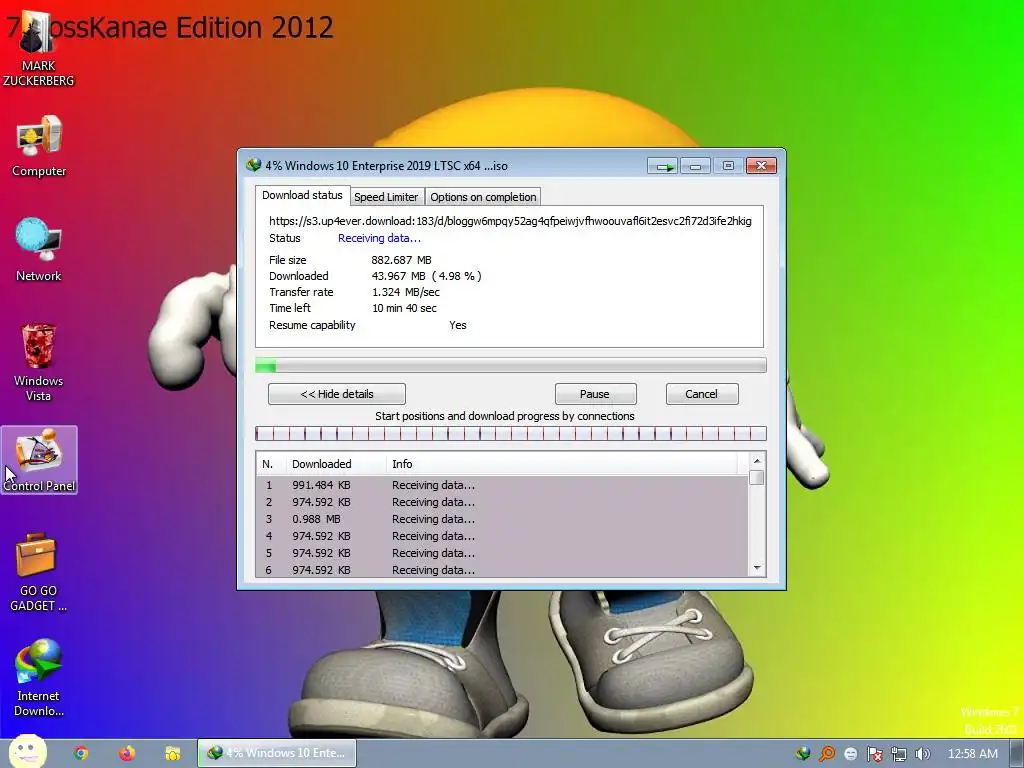The width and height of the screenshot is (1024, 768).
Task: Click the IDM icon in dialog title bar
Action: click(x=253, y=165)
